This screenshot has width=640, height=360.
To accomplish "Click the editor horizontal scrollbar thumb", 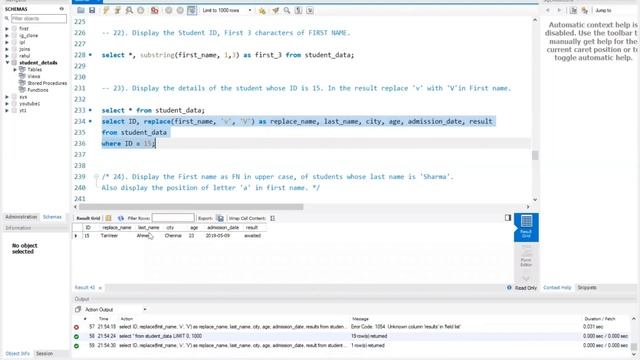I will [191, 207].
